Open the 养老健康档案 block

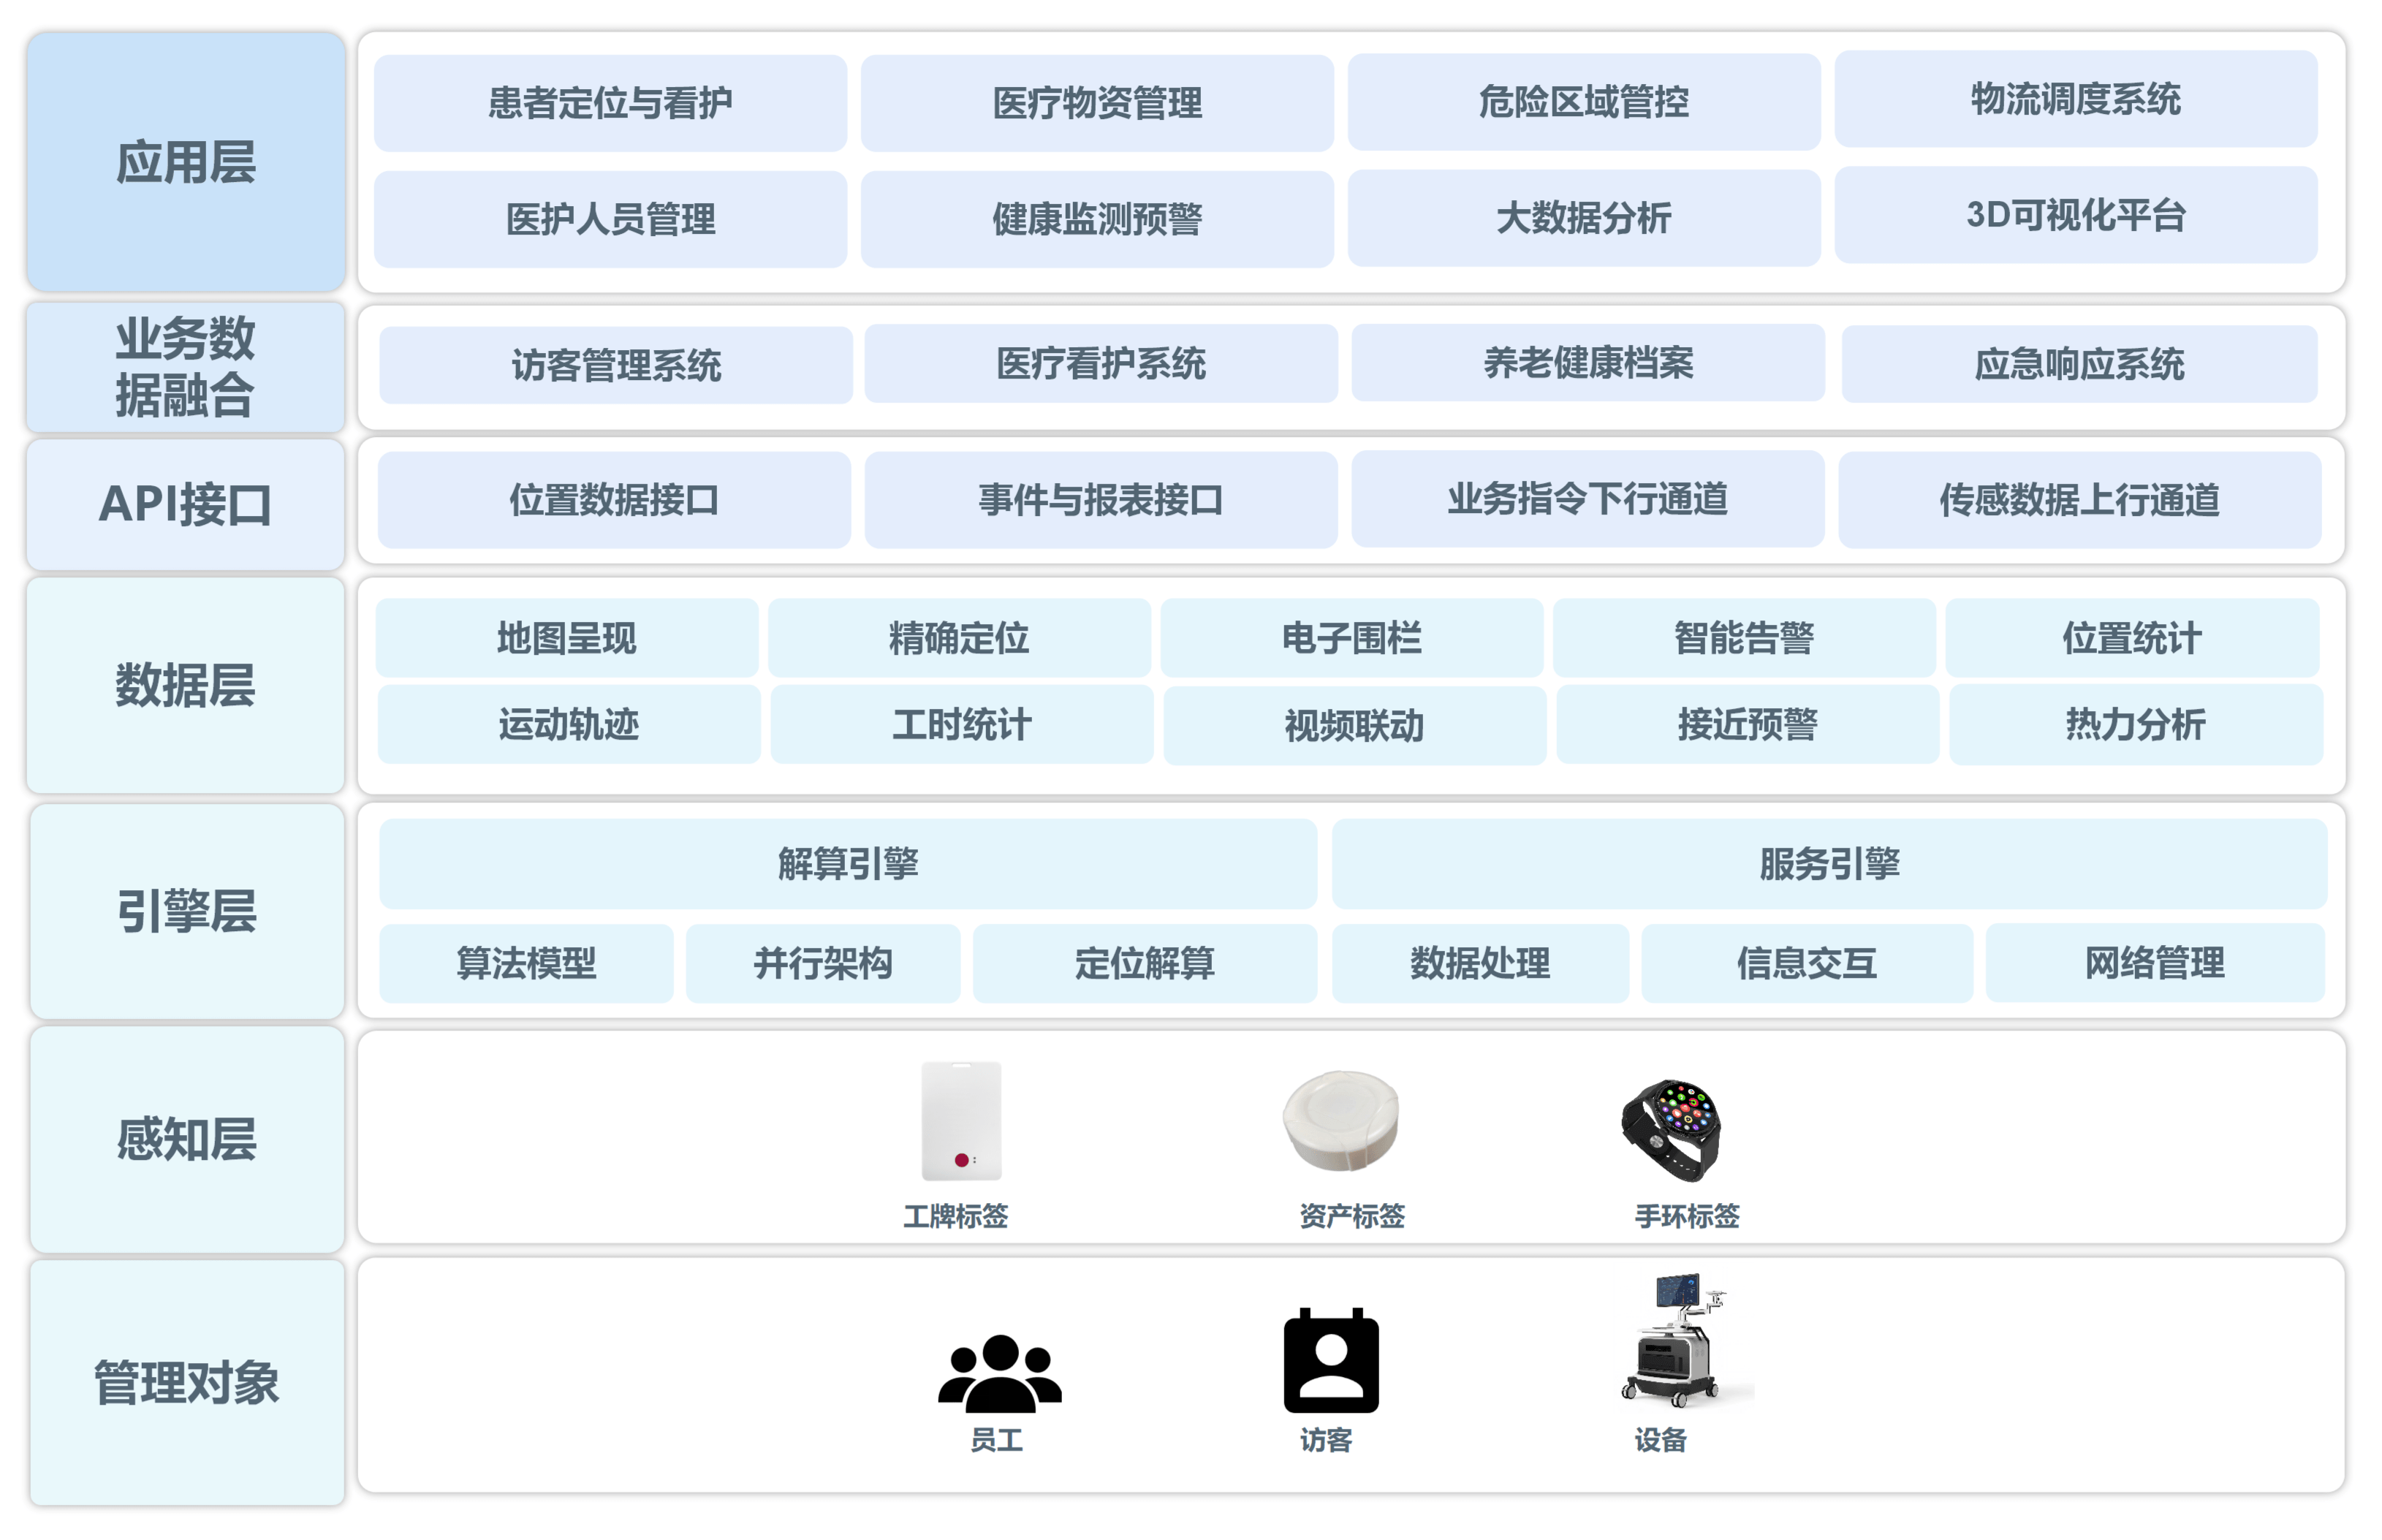click(1588, 362)
